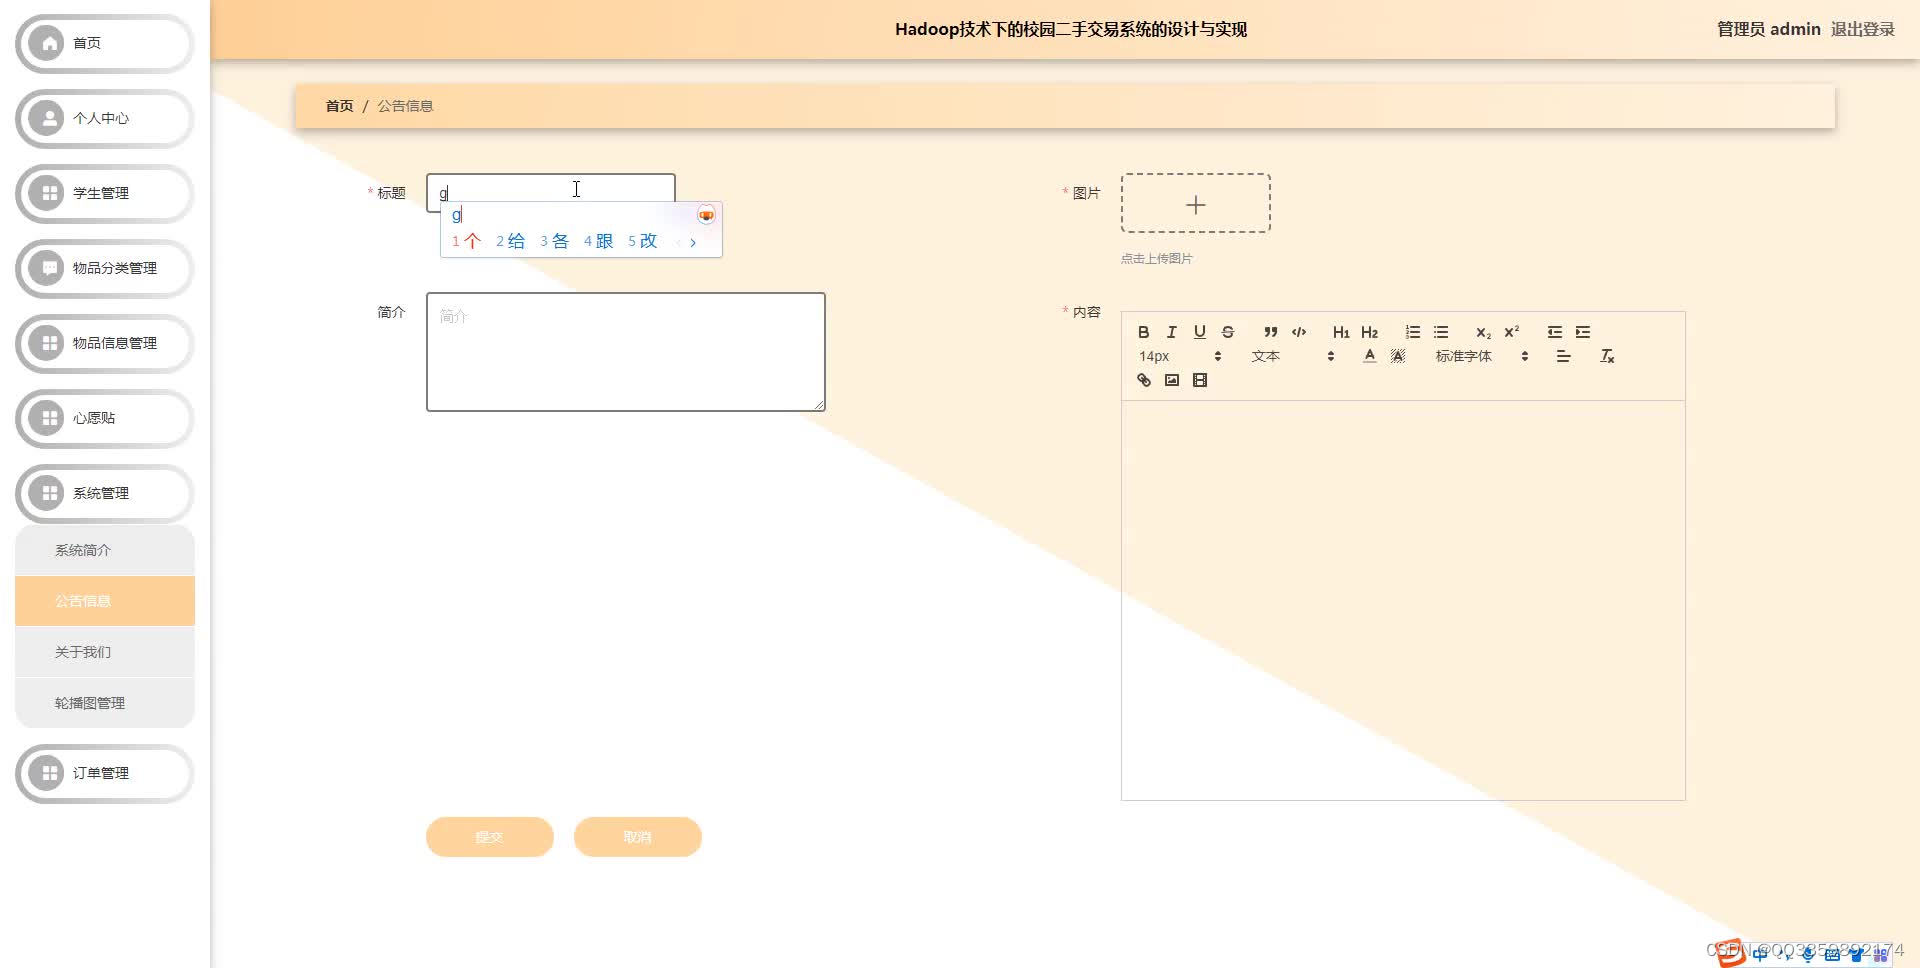Toggle italic formatting in the editor
Image resolution: width=1920 pixels, height=968 pixels.
(1171, 332)
